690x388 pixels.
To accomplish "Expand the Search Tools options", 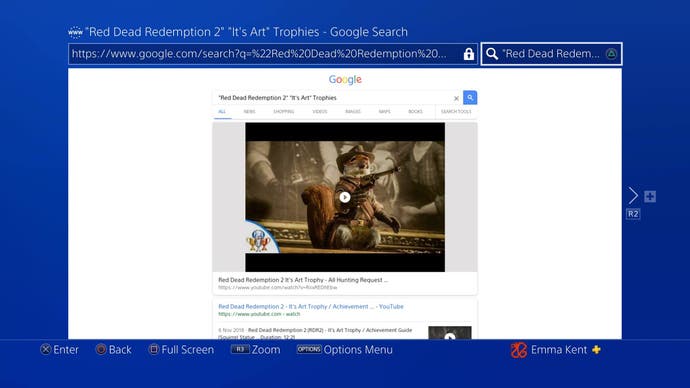I will 456,112.
